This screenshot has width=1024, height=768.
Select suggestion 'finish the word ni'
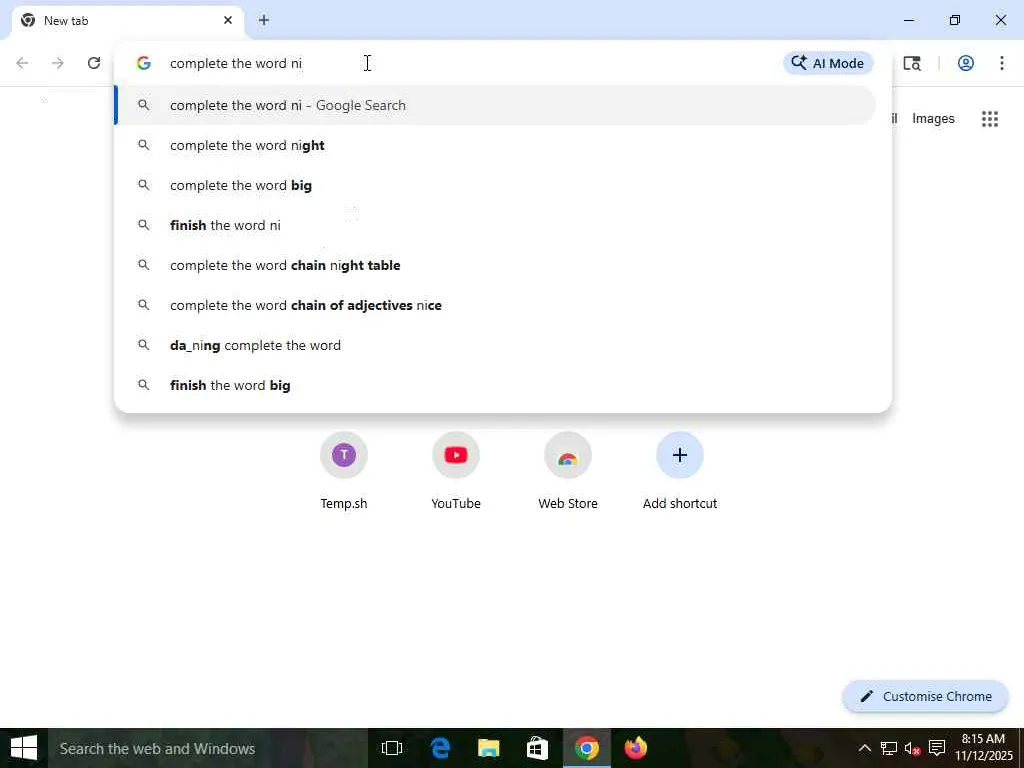point(495,225)
